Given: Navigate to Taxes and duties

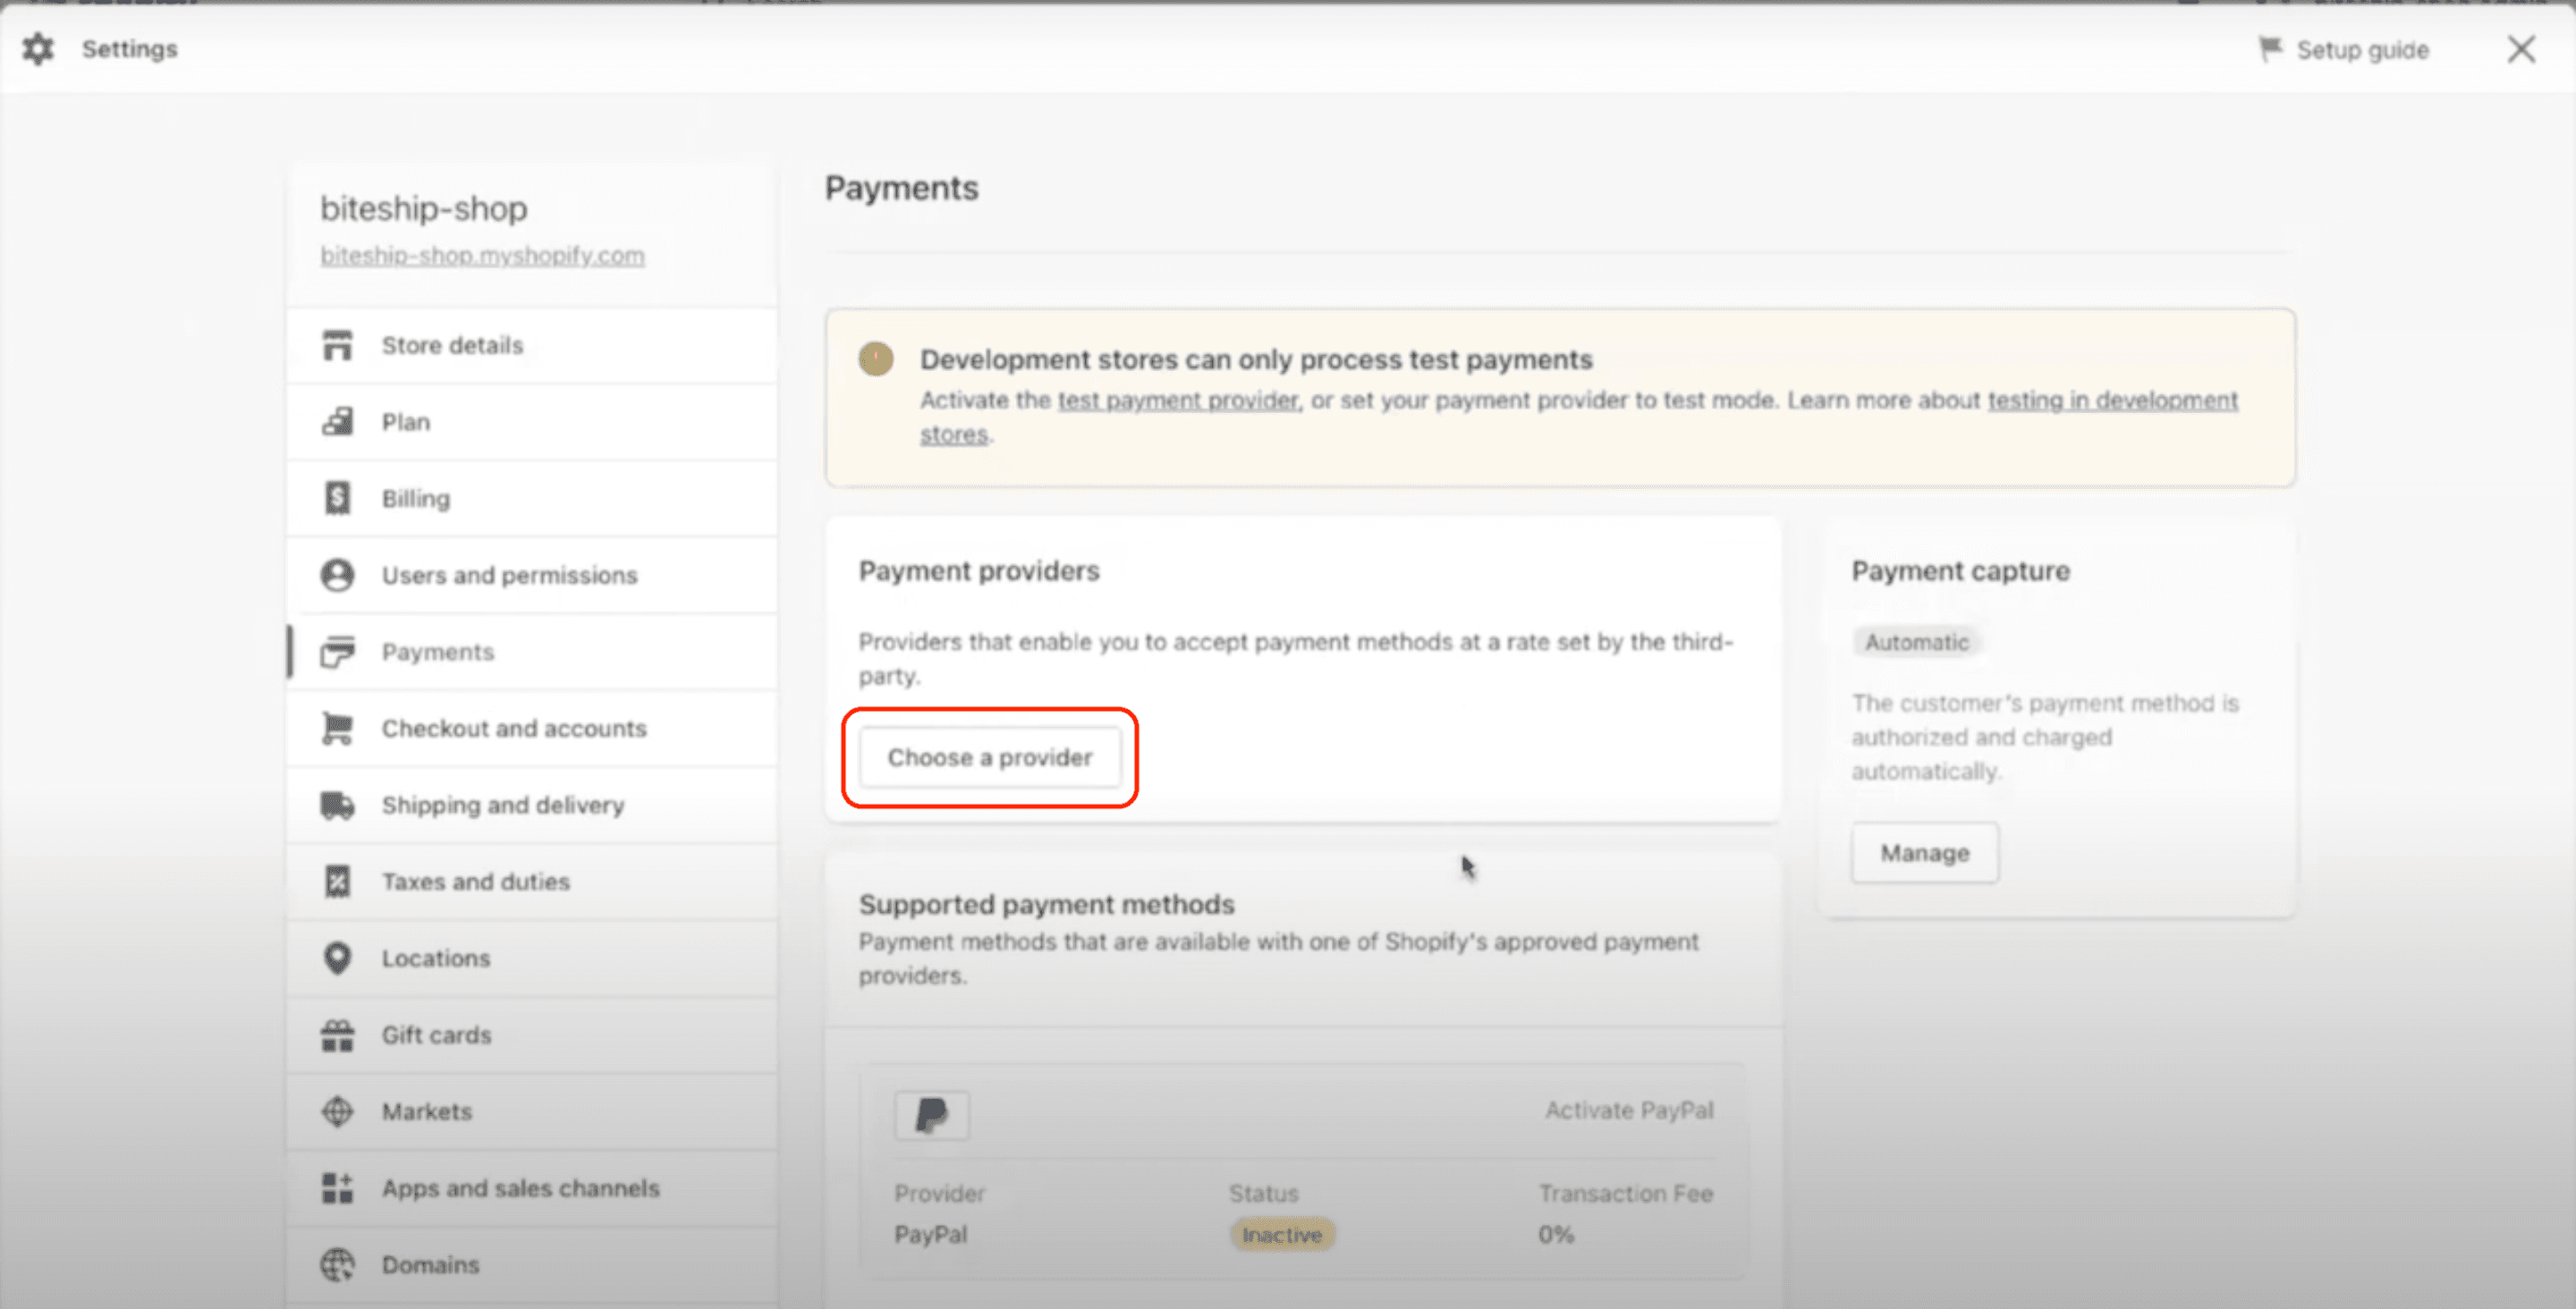Looking at the screenshot, I should 532,881.
